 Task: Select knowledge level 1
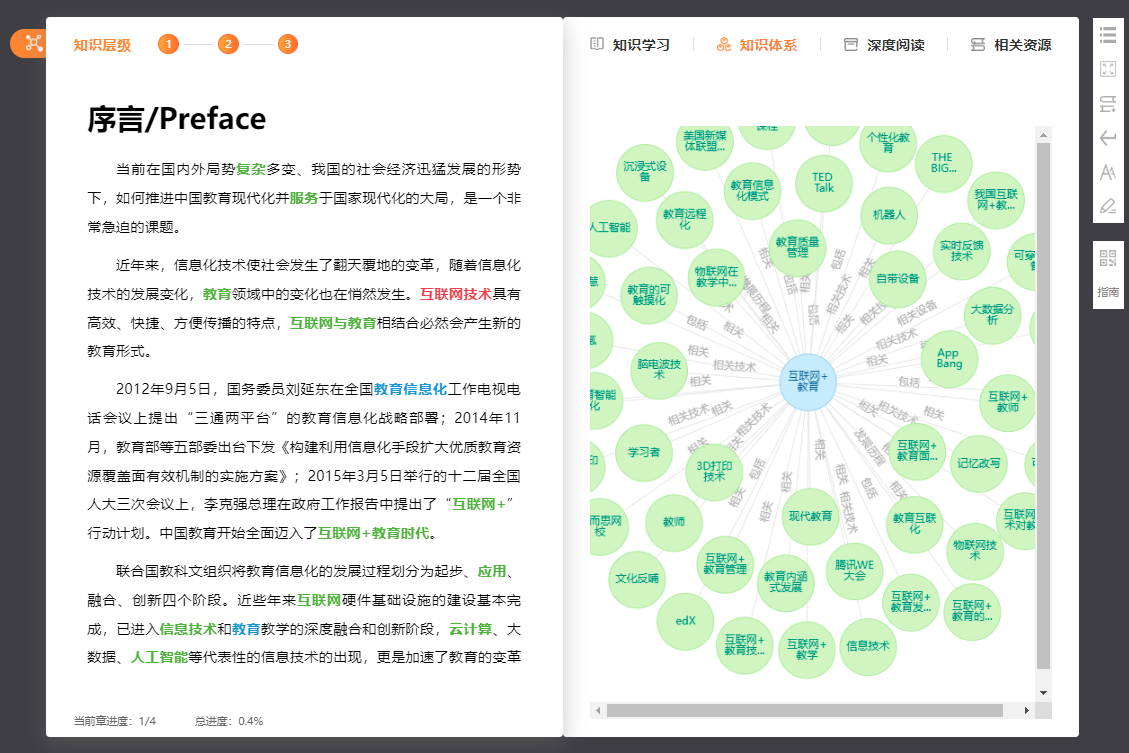point(168,44)
